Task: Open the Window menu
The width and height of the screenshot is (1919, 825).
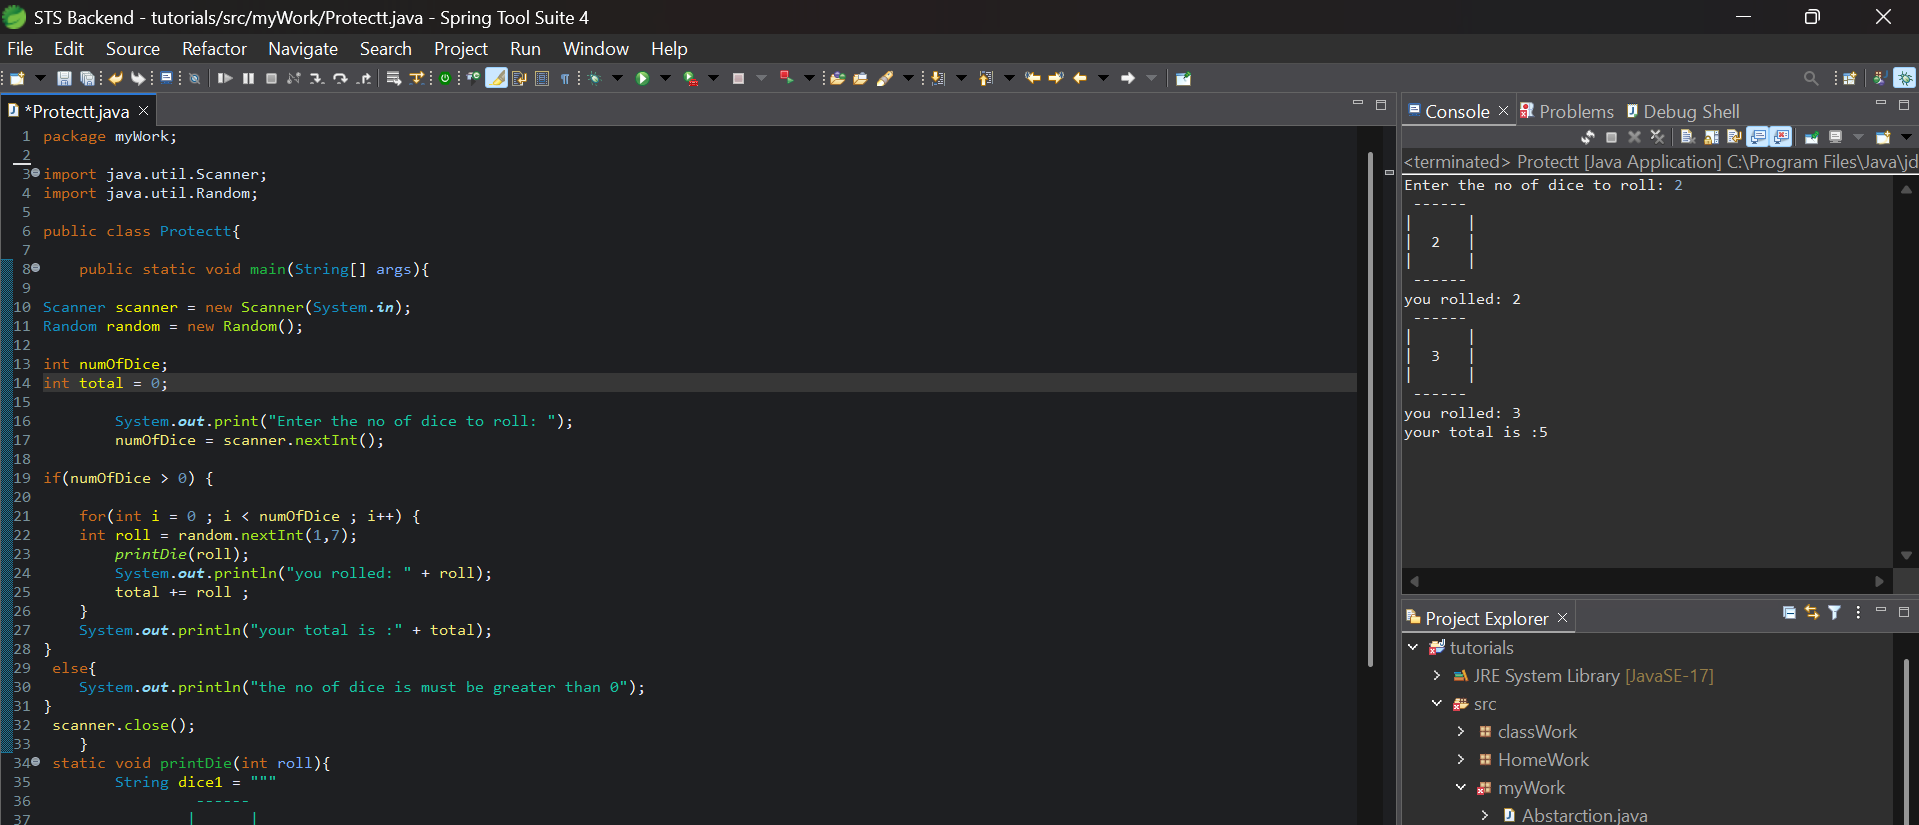Action: pyautogui.click(x=596, y=48)
